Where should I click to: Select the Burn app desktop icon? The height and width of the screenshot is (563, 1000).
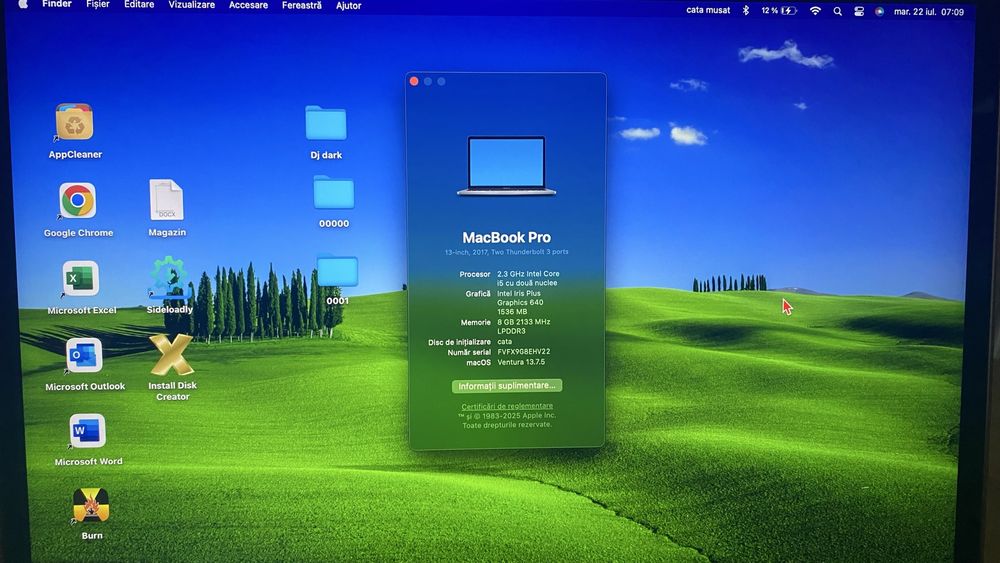pyautogui.click(x=91, y=506)
